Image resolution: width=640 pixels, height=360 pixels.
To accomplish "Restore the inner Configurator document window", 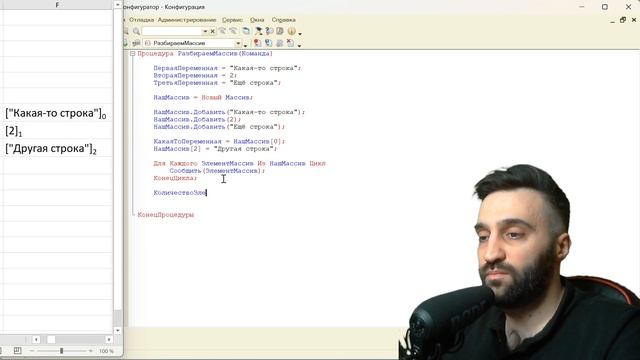I will tap(623, 20).
